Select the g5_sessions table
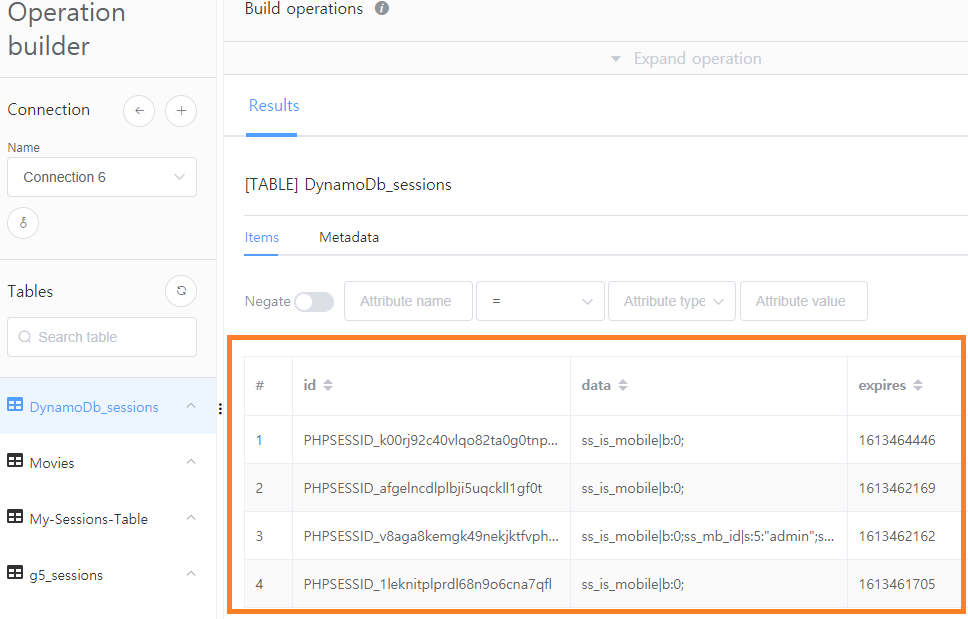The width and height of the screenshot is (968, 619). click(66, 575)
